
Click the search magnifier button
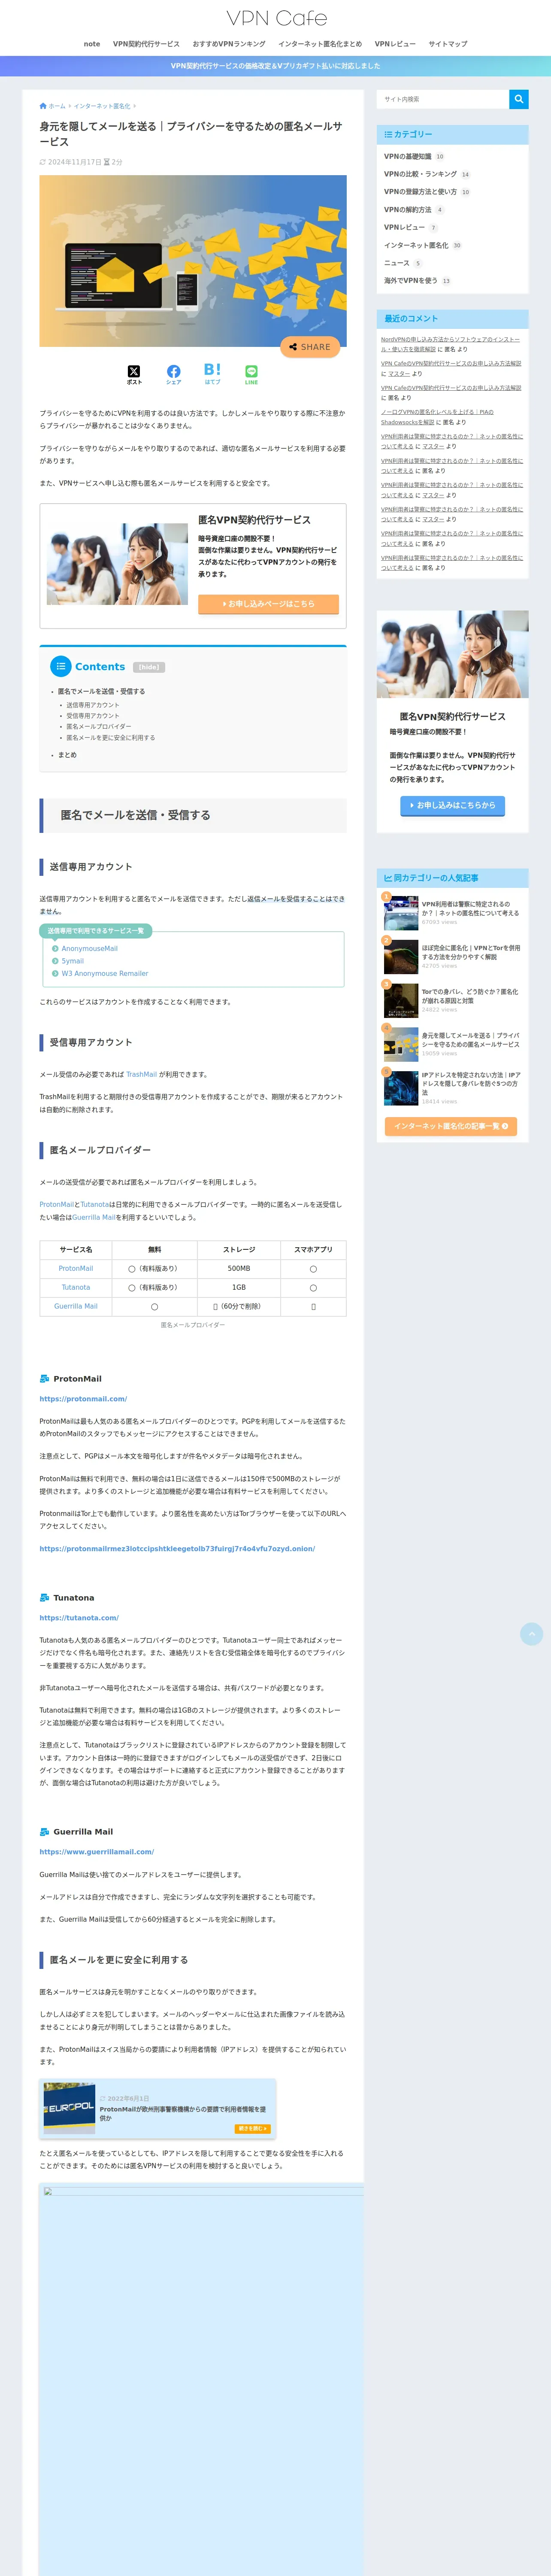click(x=518, y=99)
